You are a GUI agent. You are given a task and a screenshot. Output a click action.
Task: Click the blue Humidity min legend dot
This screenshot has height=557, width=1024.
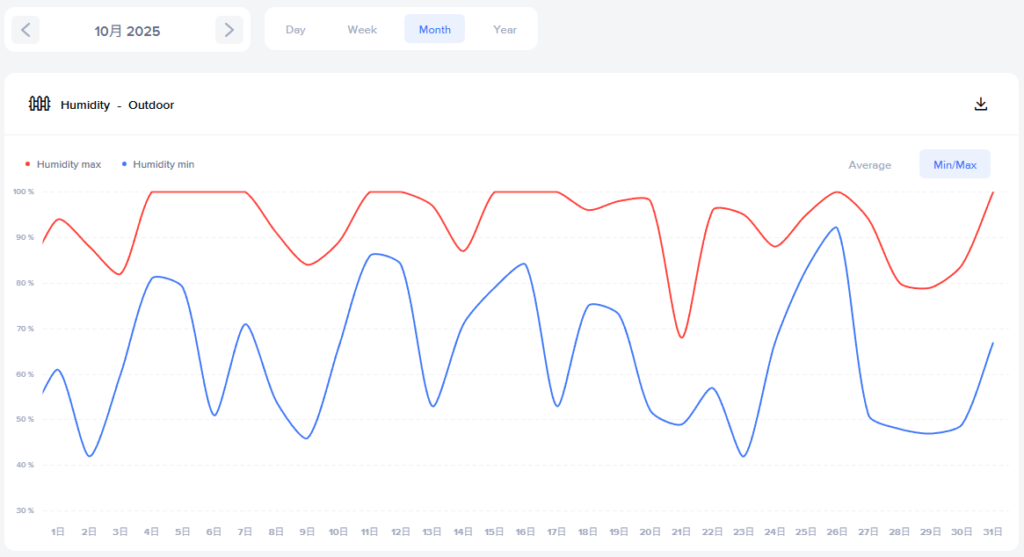(124, 164)
